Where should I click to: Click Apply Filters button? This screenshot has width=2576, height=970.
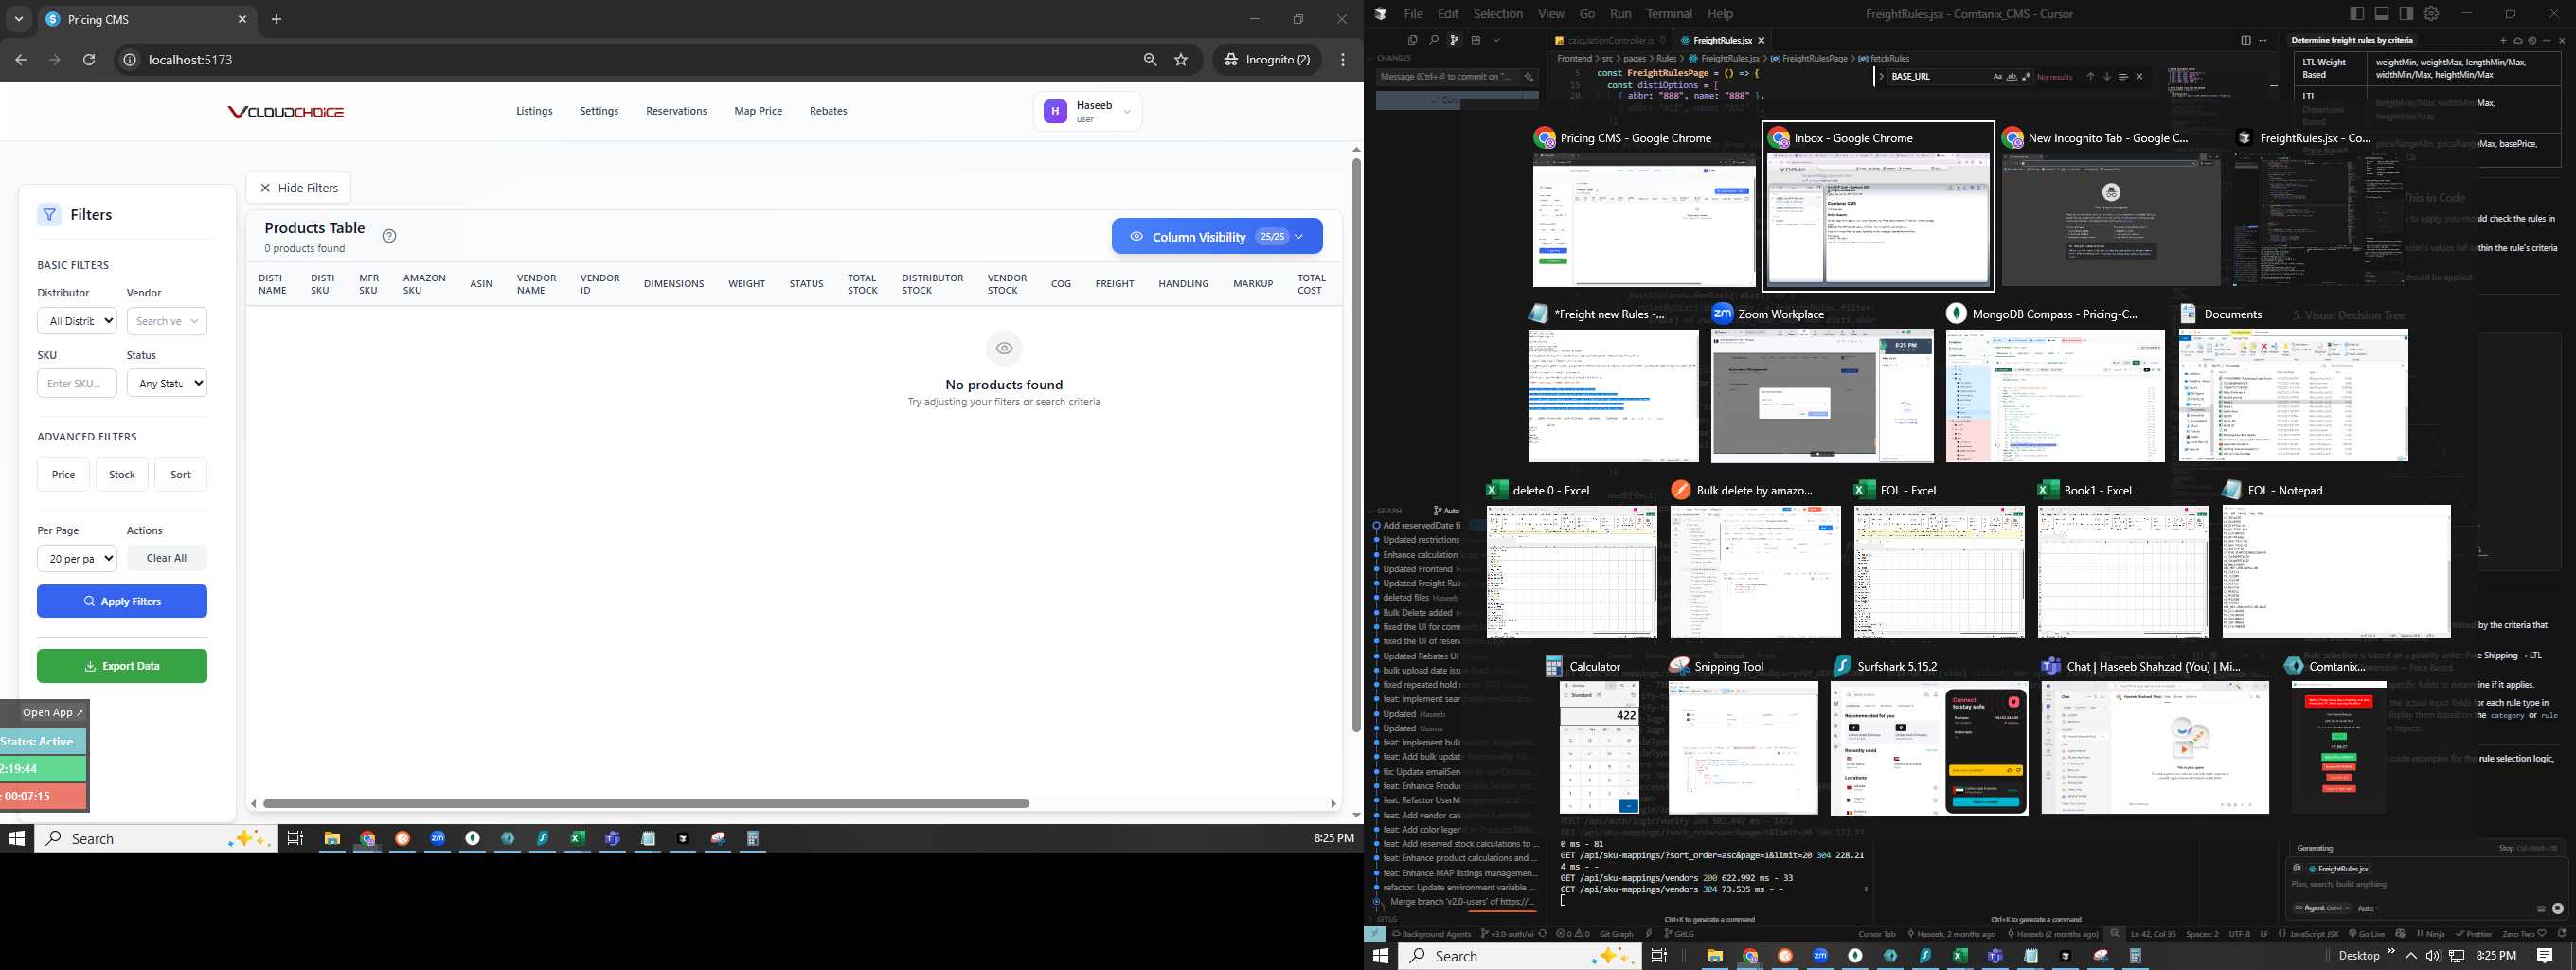pos(122,602)
